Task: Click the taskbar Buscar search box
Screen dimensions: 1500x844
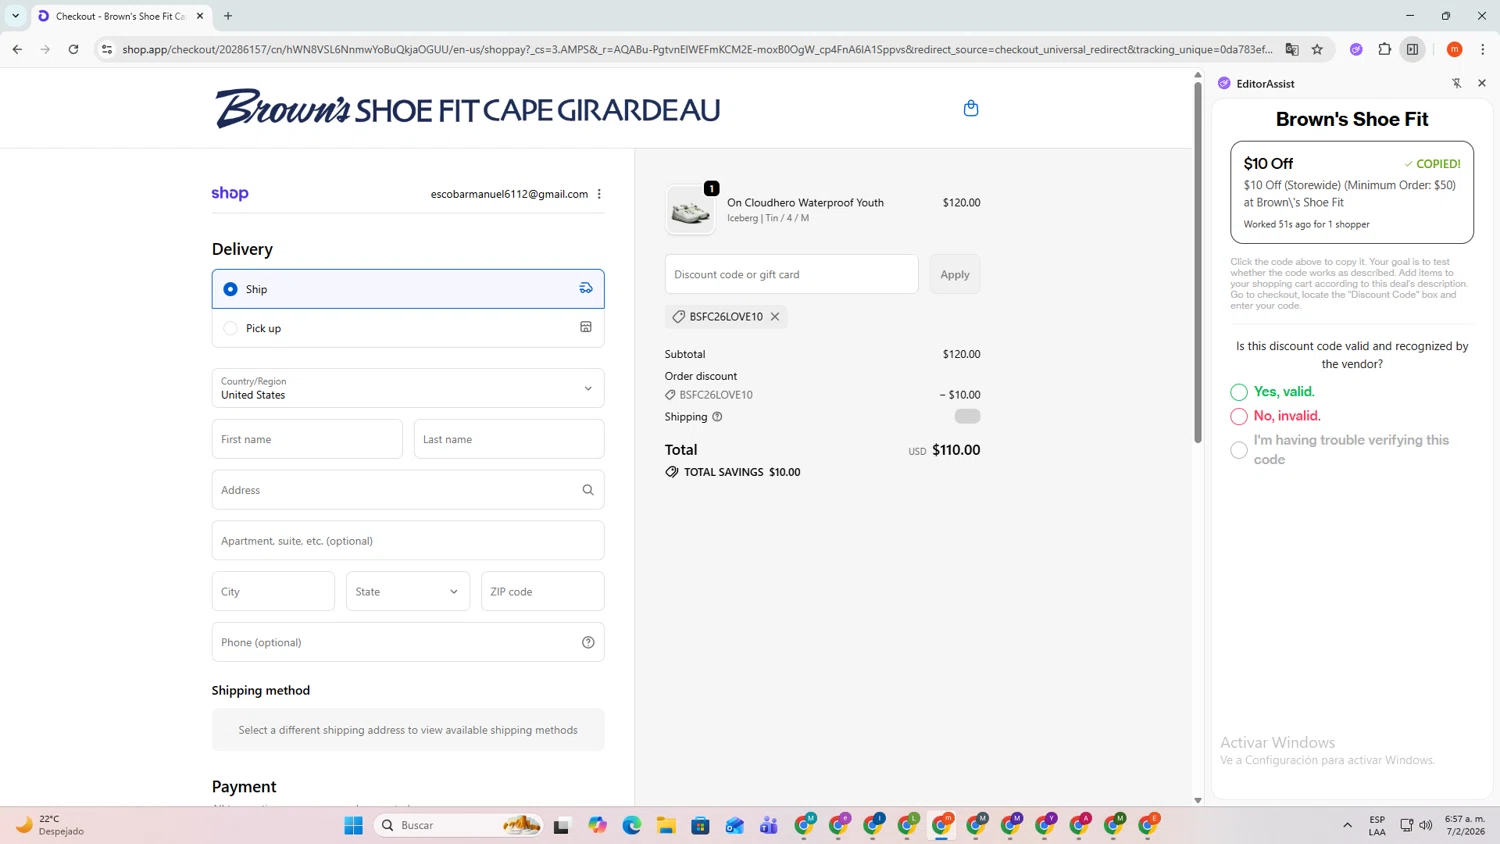Action: [x=458, y=825]
